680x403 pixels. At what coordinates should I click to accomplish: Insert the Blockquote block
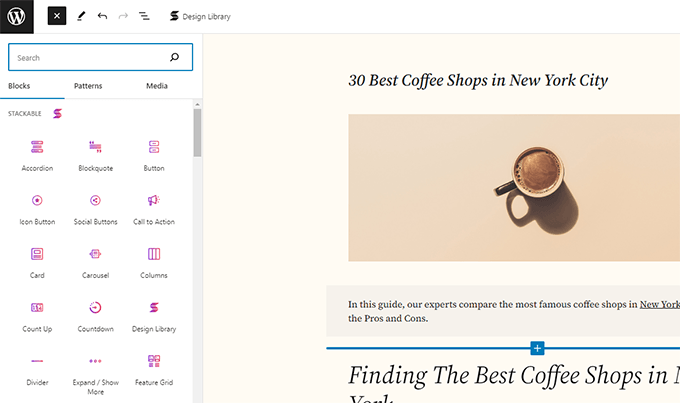[95, 154]
